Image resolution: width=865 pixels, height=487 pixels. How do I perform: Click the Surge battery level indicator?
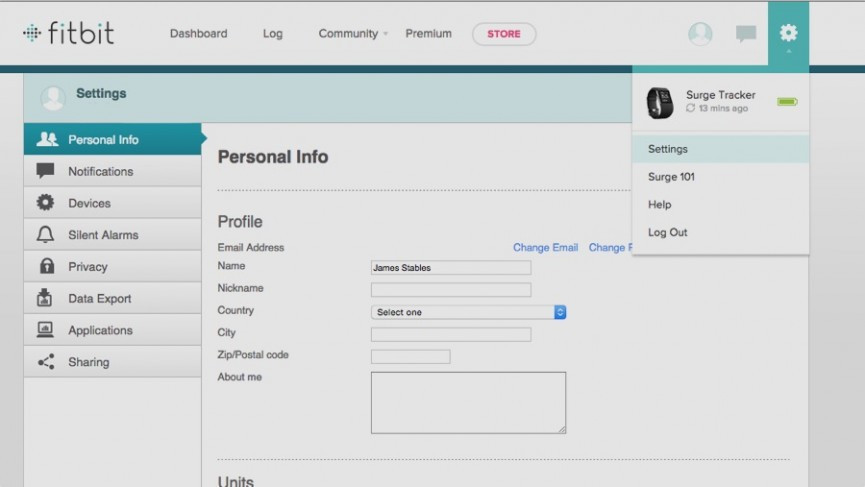(x=787, y=102)
